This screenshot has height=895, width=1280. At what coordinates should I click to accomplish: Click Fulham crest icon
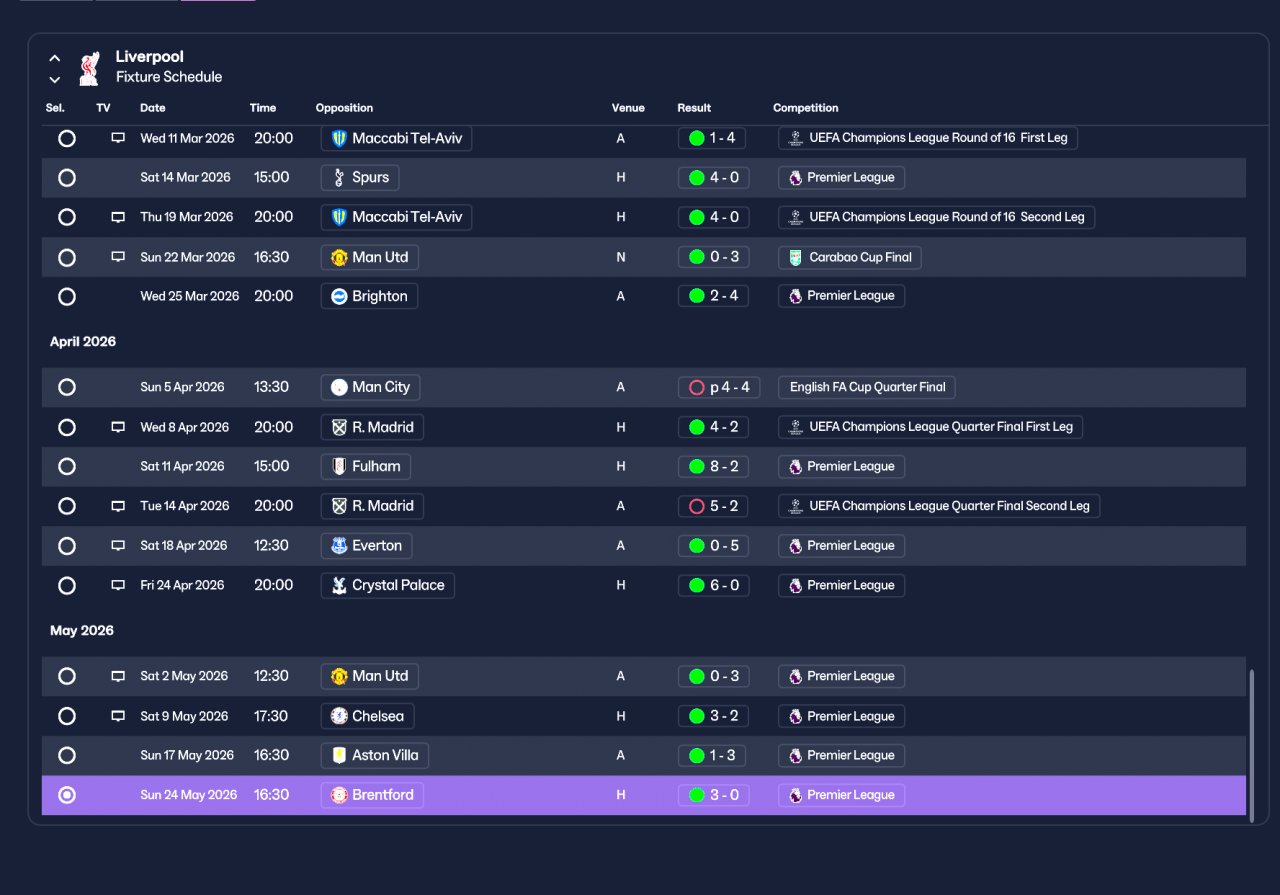[339, 466]
